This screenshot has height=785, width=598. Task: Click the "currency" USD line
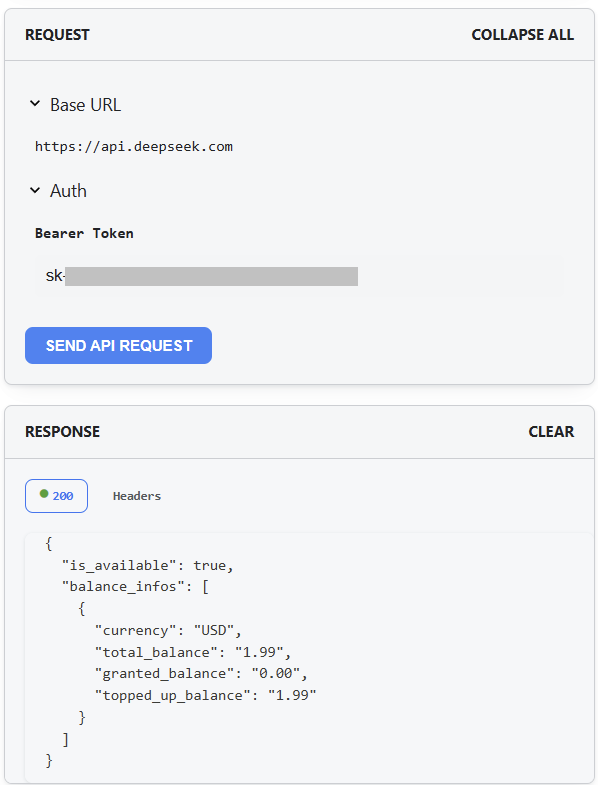point(168,630)
